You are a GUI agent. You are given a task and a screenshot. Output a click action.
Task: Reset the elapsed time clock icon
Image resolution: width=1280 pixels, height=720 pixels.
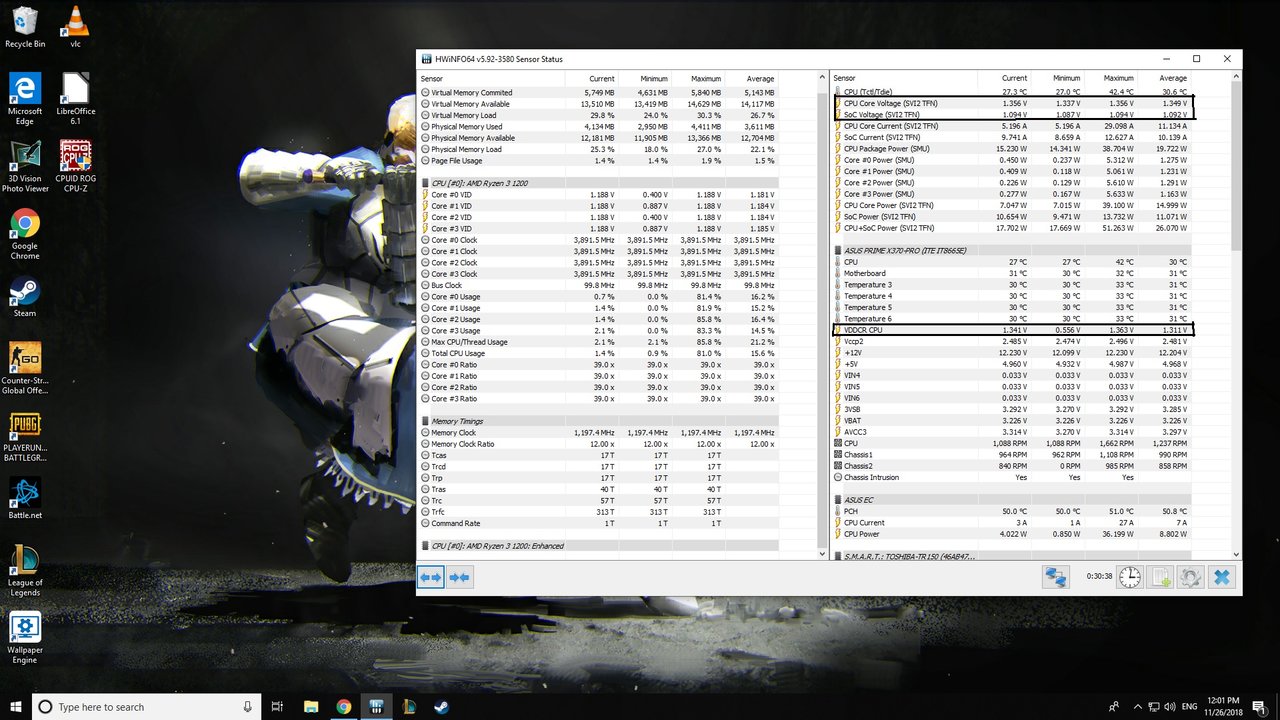point(1129,577)
